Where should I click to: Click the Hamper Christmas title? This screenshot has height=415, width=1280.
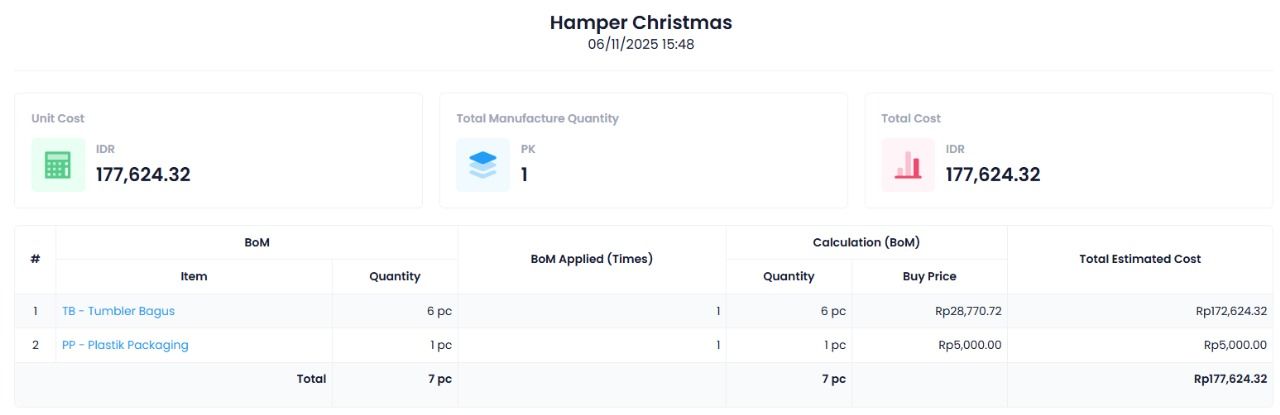(641, 22)
